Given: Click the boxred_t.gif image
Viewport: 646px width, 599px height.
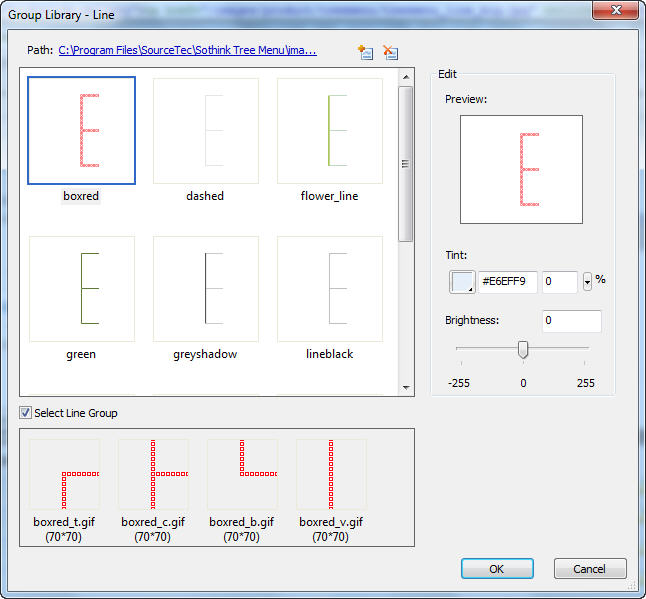Looking at the screenshot, I should point(64,474).
